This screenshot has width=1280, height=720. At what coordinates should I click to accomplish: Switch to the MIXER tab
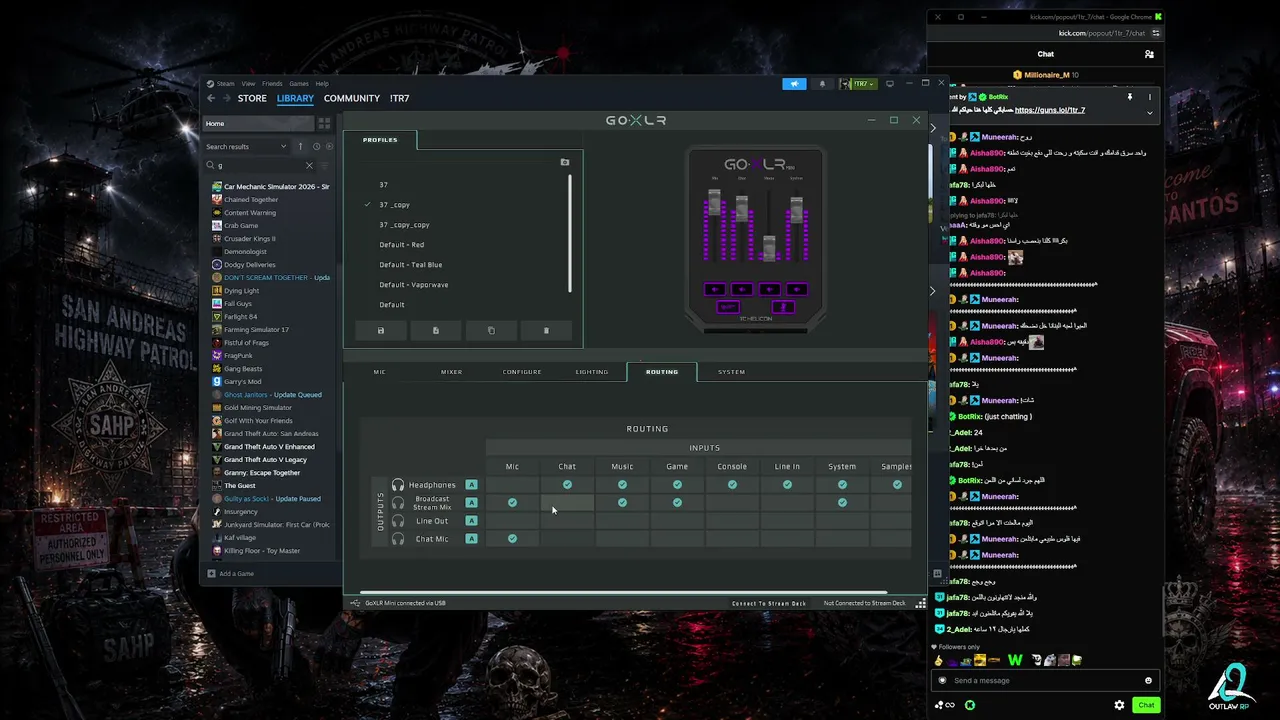pos(452,372)
